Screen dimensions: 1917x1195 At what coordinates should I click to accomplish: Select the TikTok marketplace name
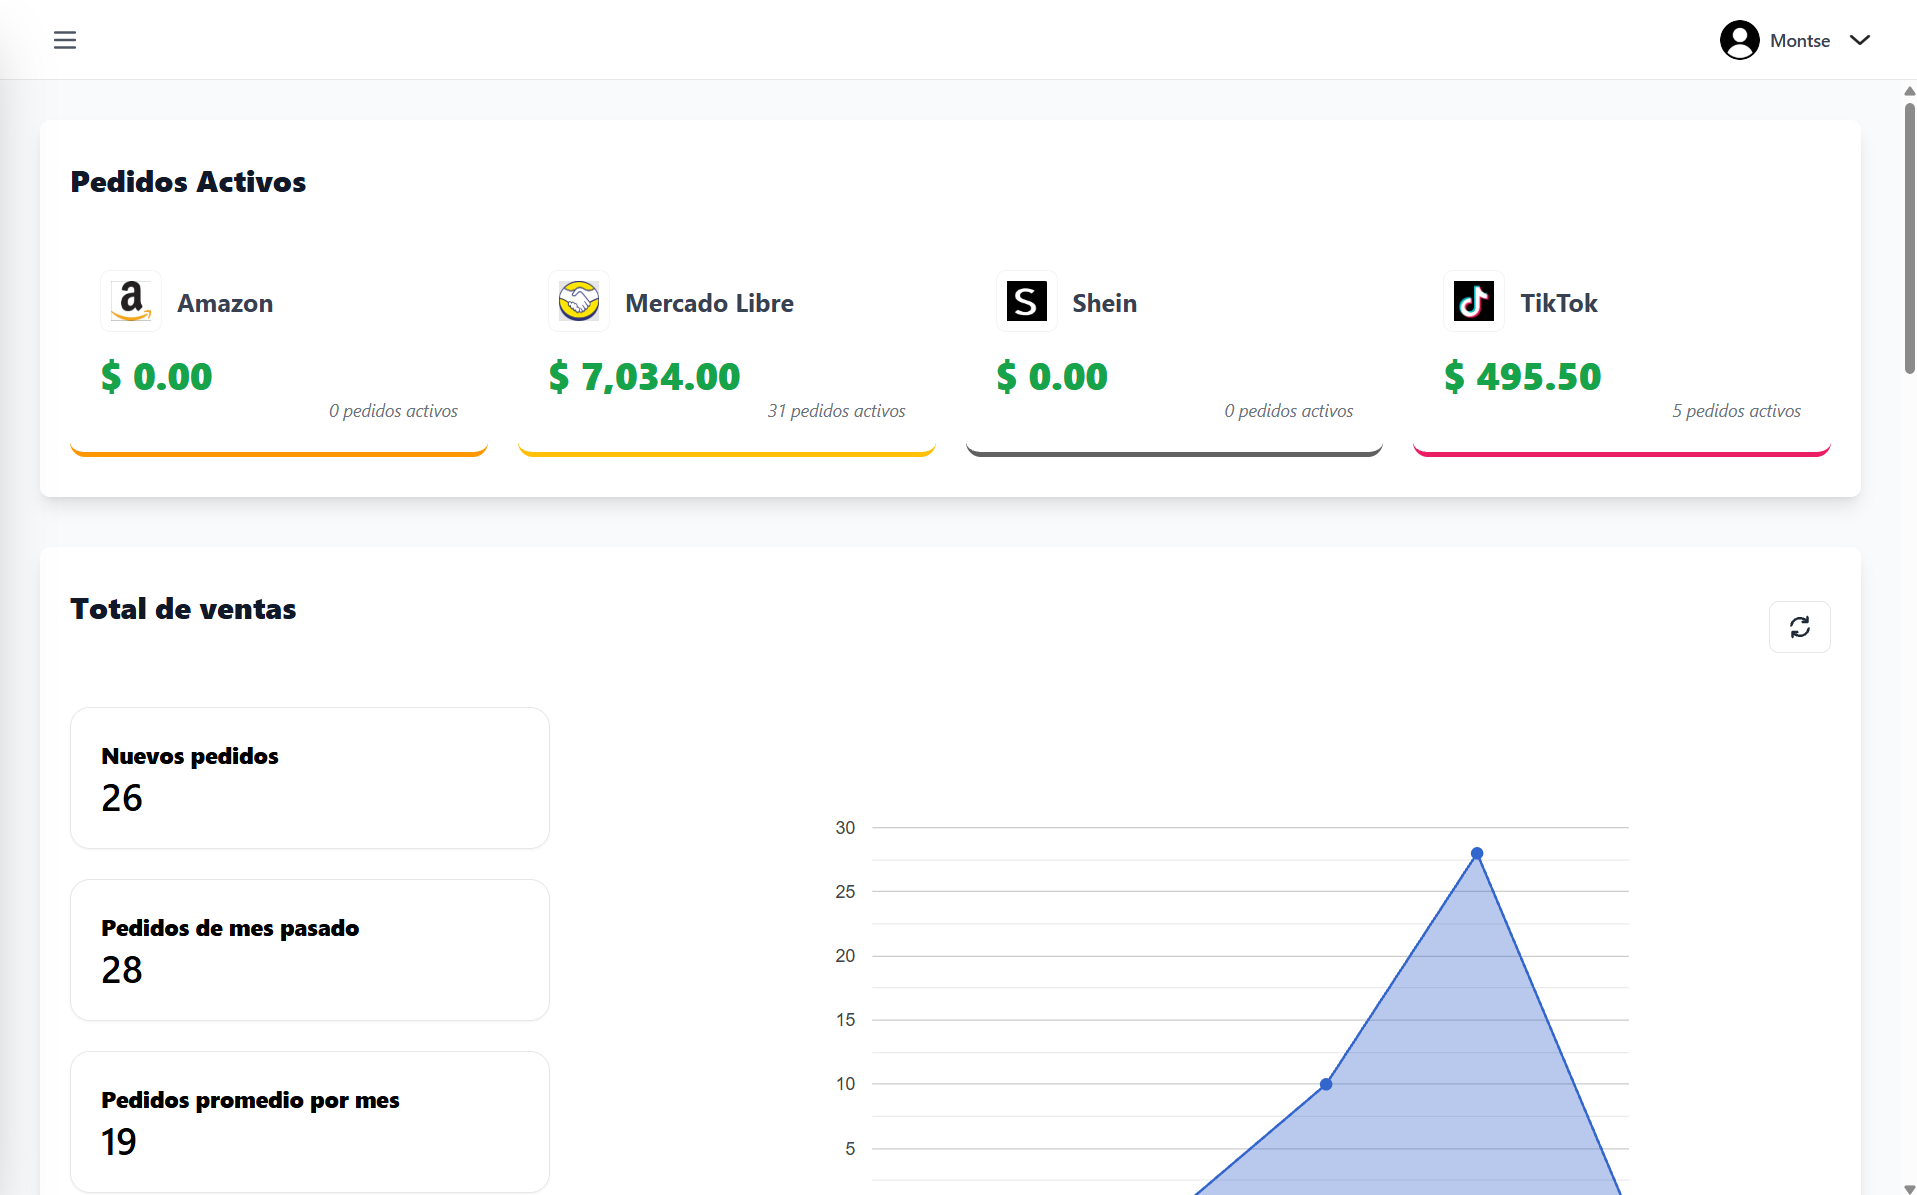tap(1559, 303)
